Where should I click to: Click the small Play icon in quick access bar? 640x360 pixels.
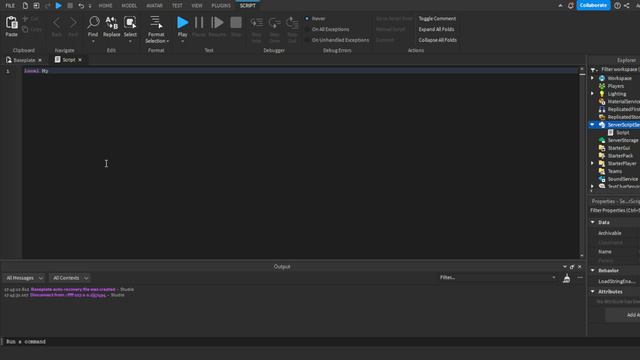click(58, 5)
